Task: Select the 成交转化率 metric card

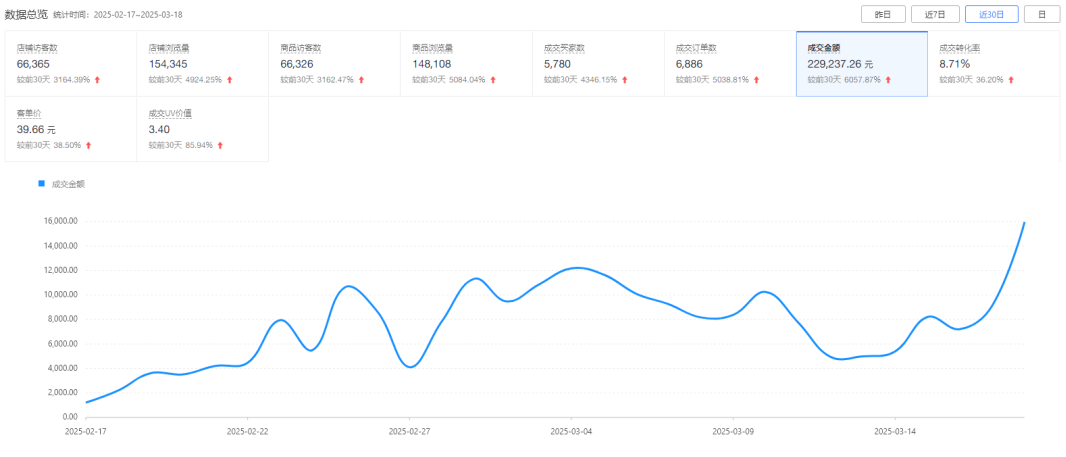Action: [x=994, y=63]
